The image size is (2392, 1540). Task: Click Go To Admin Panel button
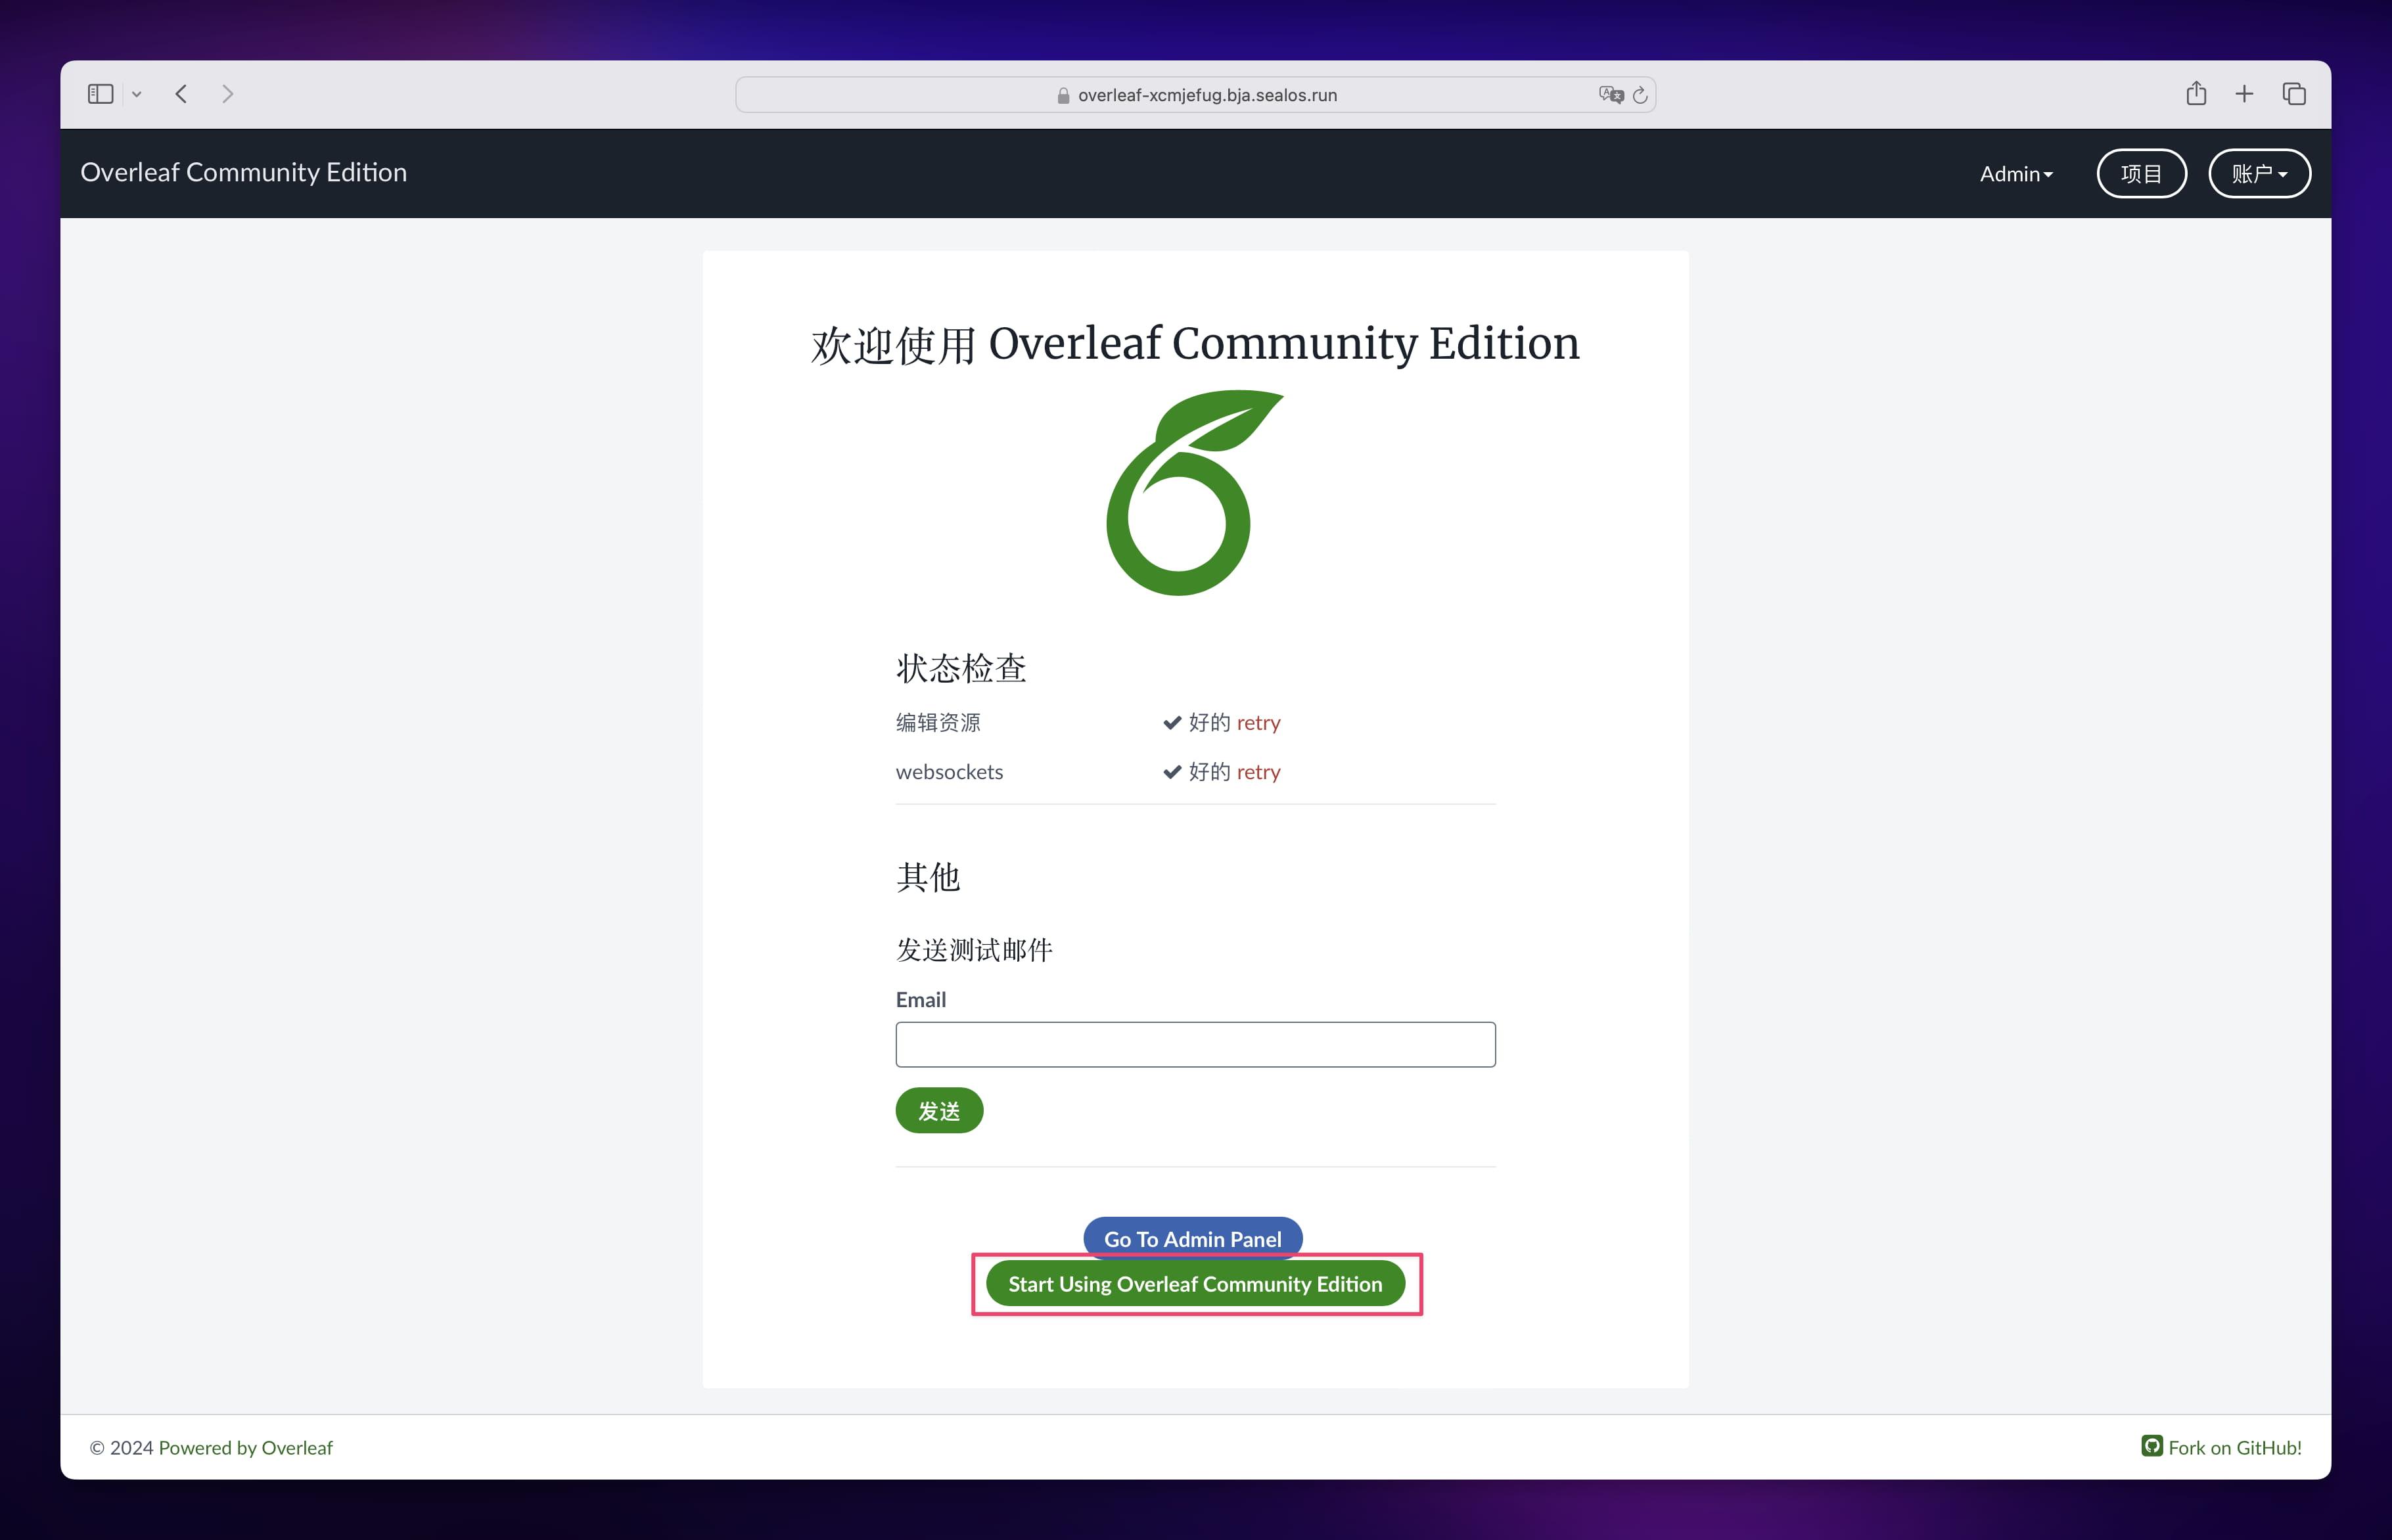click(1192, 1238)
